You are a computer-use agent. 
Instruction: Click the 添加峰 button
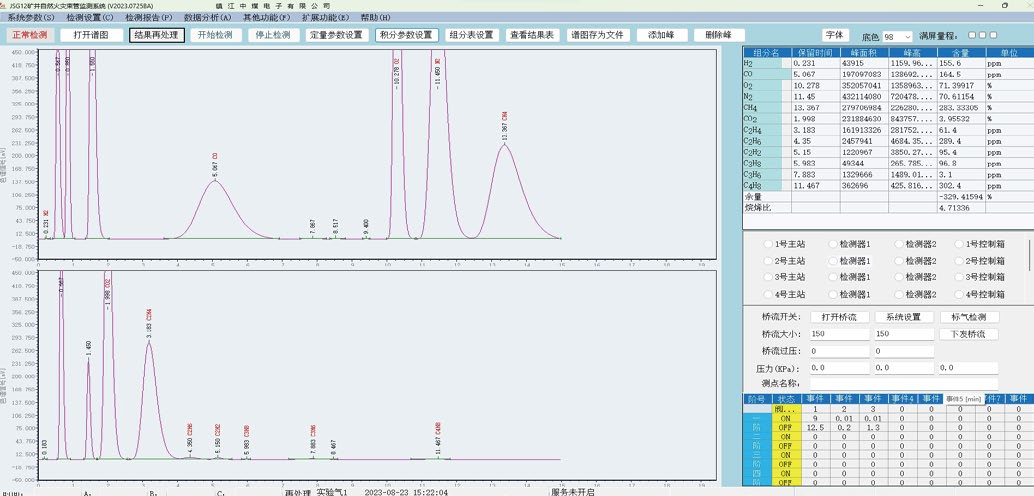click(662, 35)
